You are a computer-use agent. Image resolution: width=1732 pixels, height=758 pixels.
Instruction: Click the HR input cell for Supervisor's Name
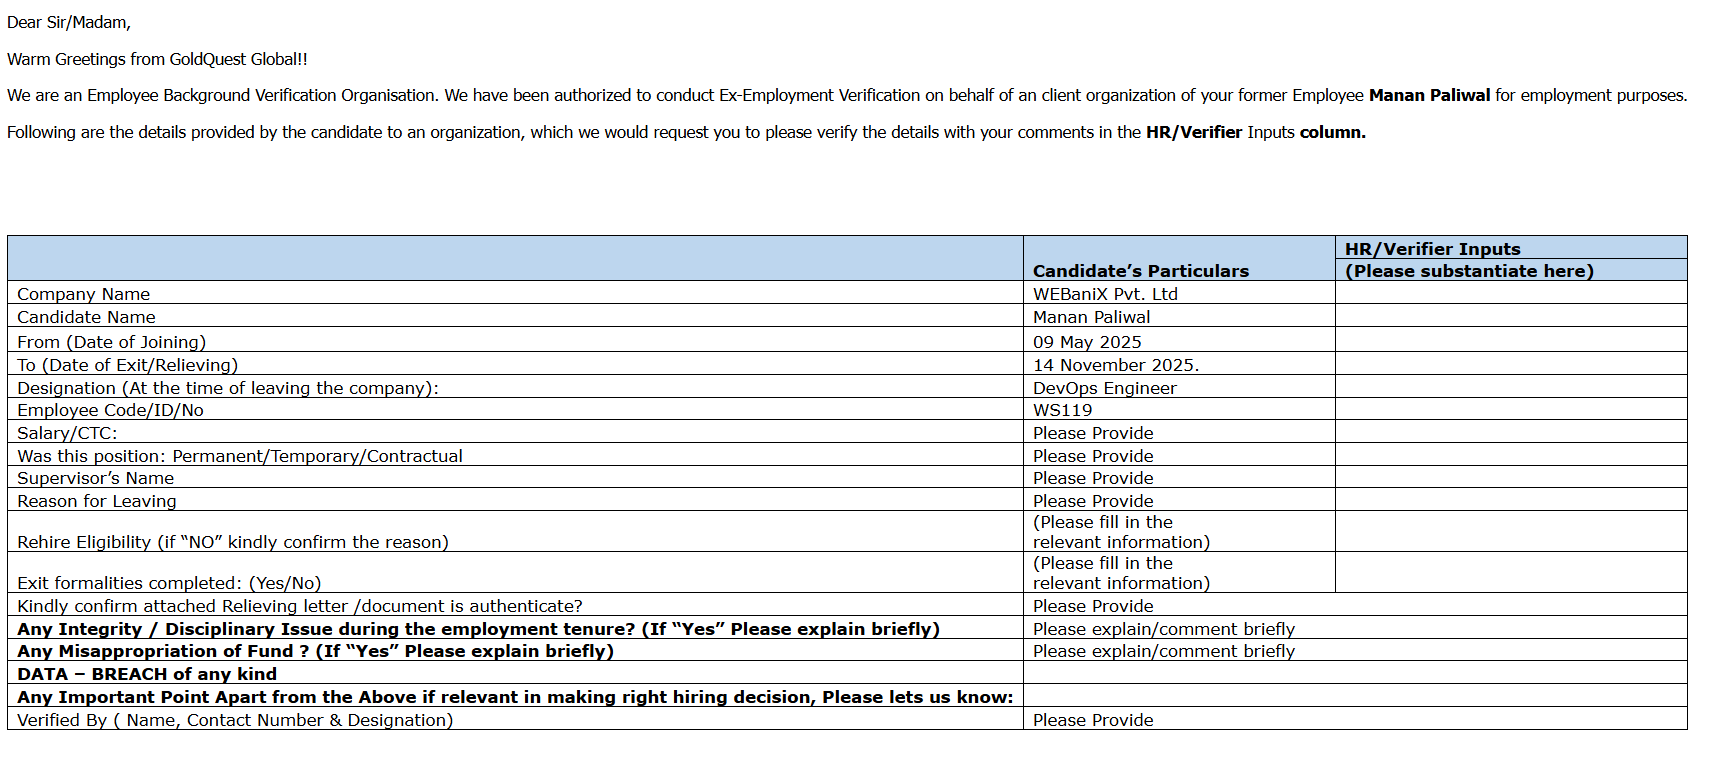tap(1510, 477)
